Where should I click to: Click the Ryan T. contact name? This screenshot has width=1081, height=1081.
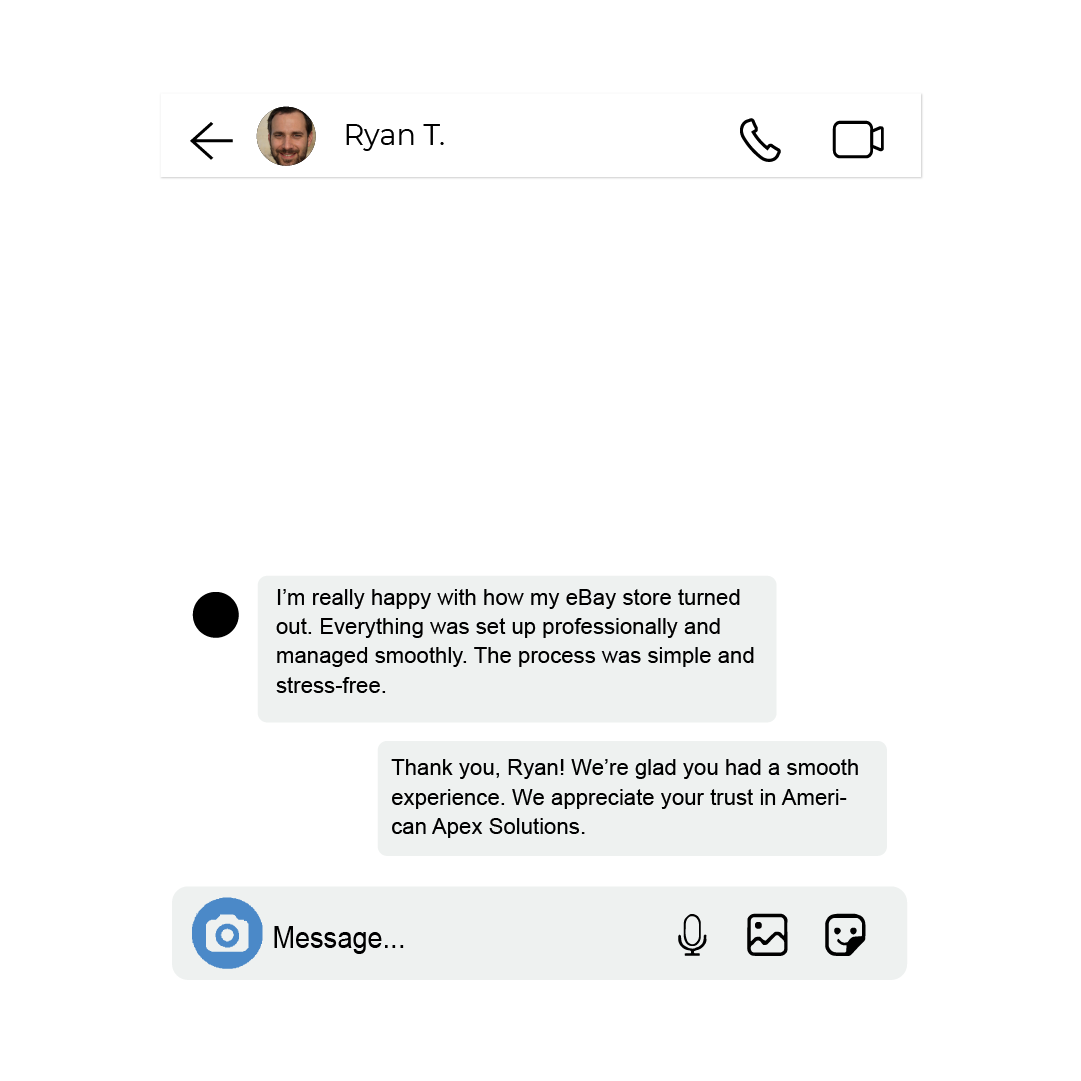394,136
